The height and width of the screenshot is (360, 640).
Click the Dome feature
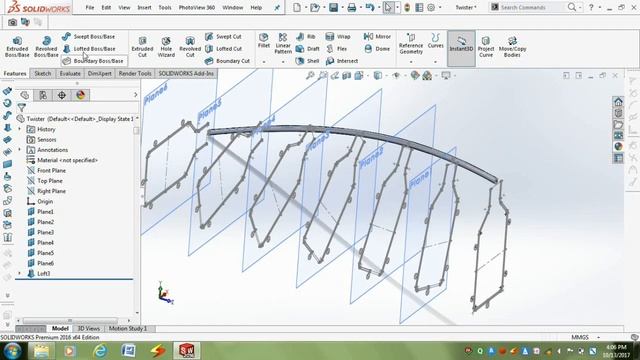[377, 49]
